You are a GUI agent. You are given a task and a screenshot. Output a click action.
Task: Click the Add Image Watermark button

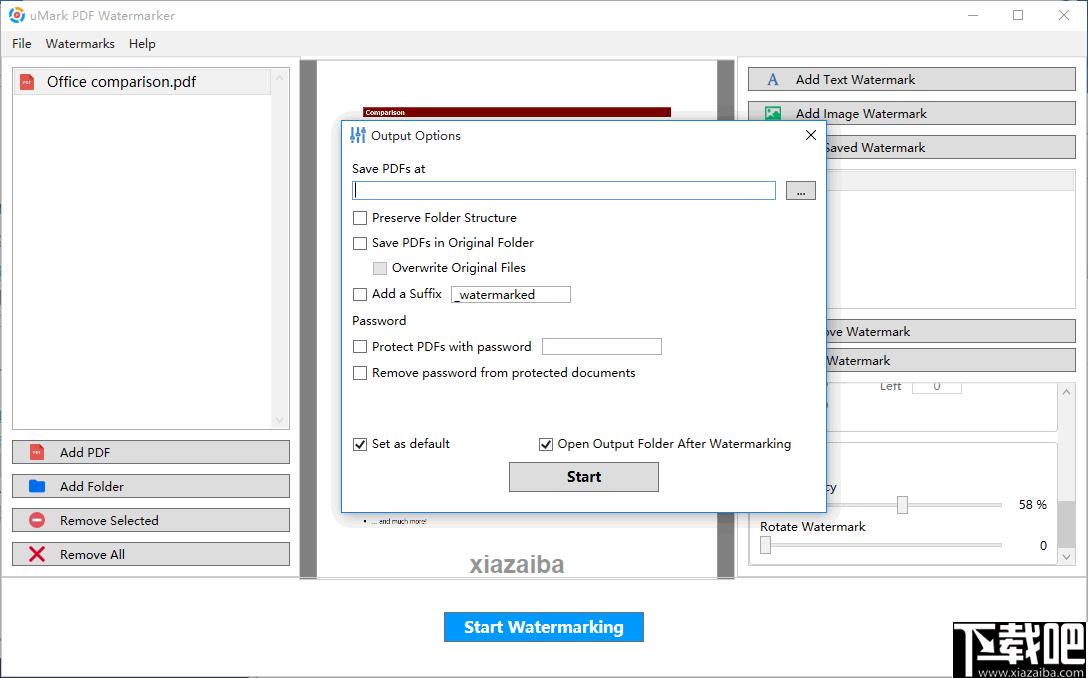(912, 113)
